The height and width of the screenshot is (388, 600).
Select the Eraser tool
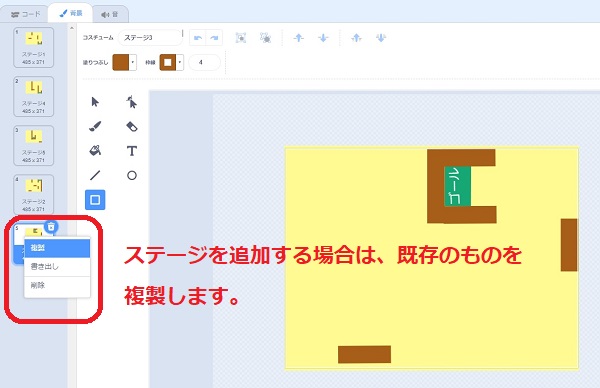132,126
